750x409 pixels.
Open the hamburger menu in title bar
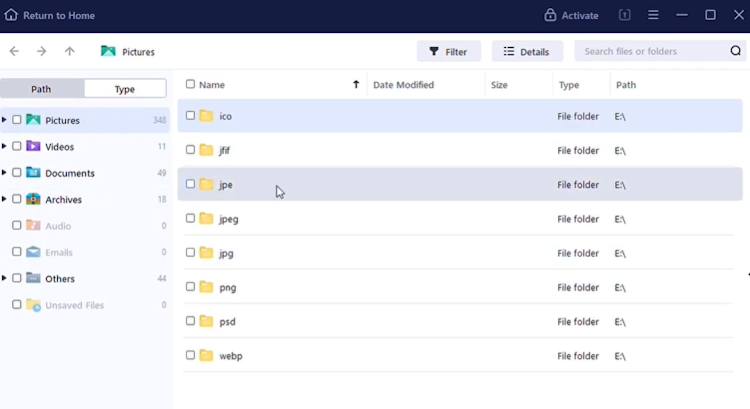653,15
